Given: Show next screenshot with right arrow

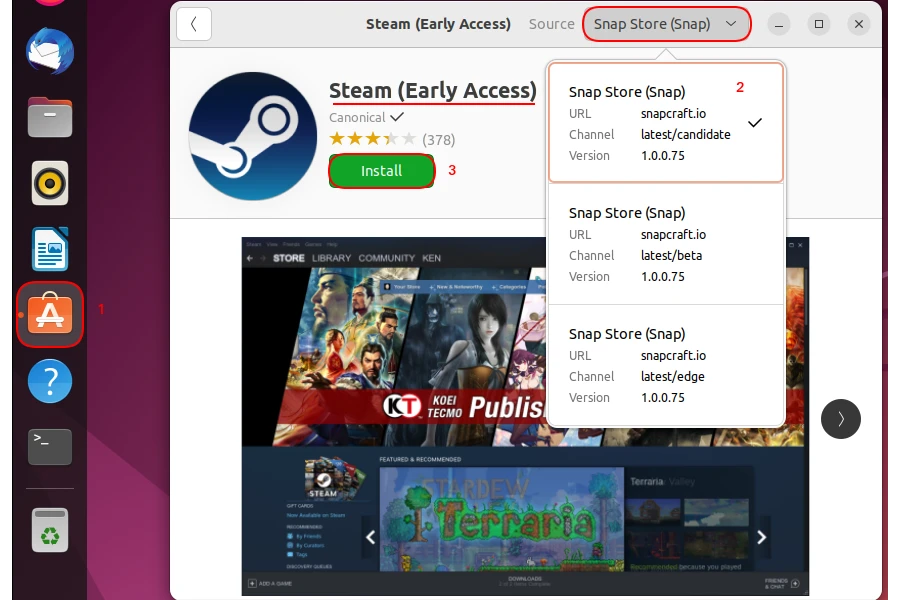Looking at the screenshot, I should point(840,419).
